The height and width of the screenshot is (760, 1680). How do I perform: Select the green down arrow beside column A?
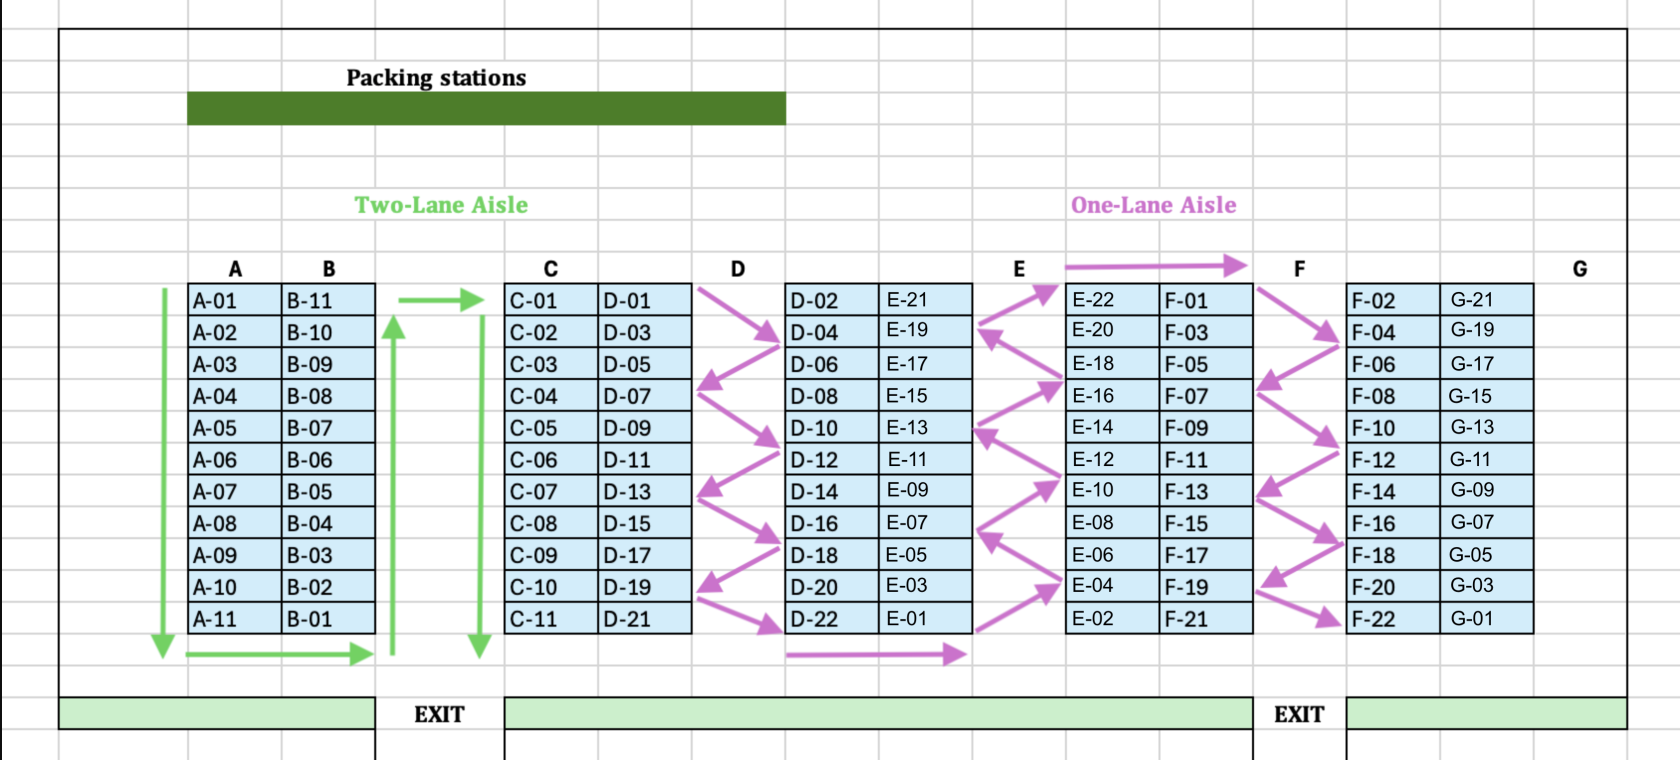click(163, 470)
